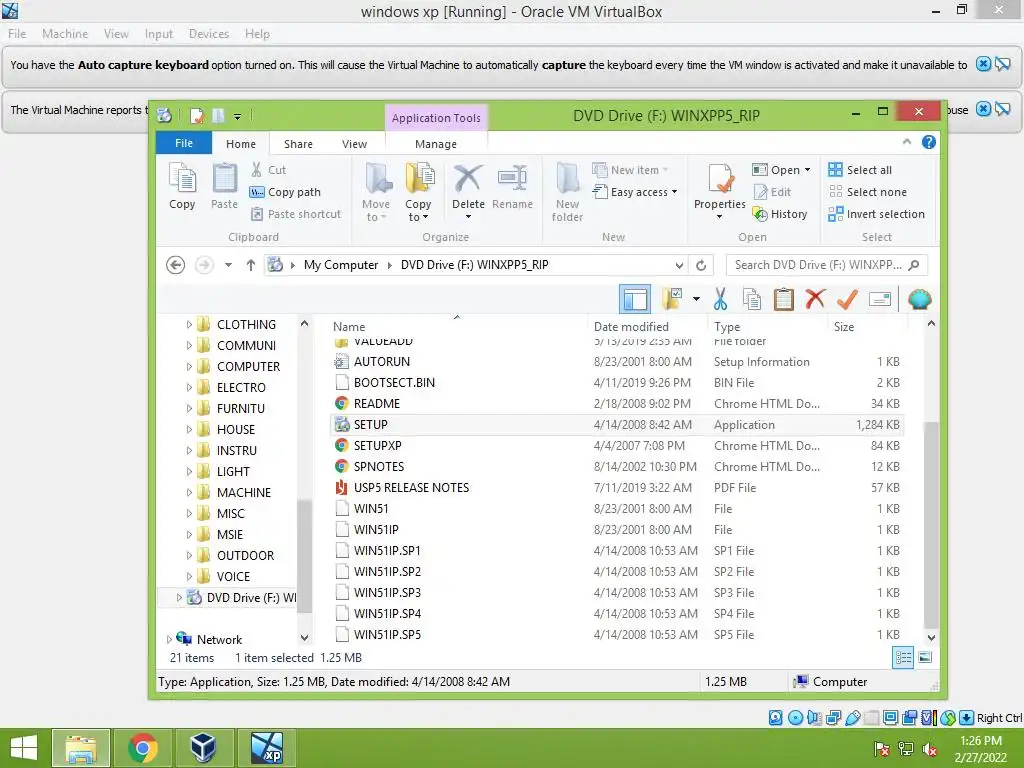Image resolution: width=1024 pixels, height=768 pixels.
Task: Click the copy pages icon in lower toolbar
Action: pos(752,299)
